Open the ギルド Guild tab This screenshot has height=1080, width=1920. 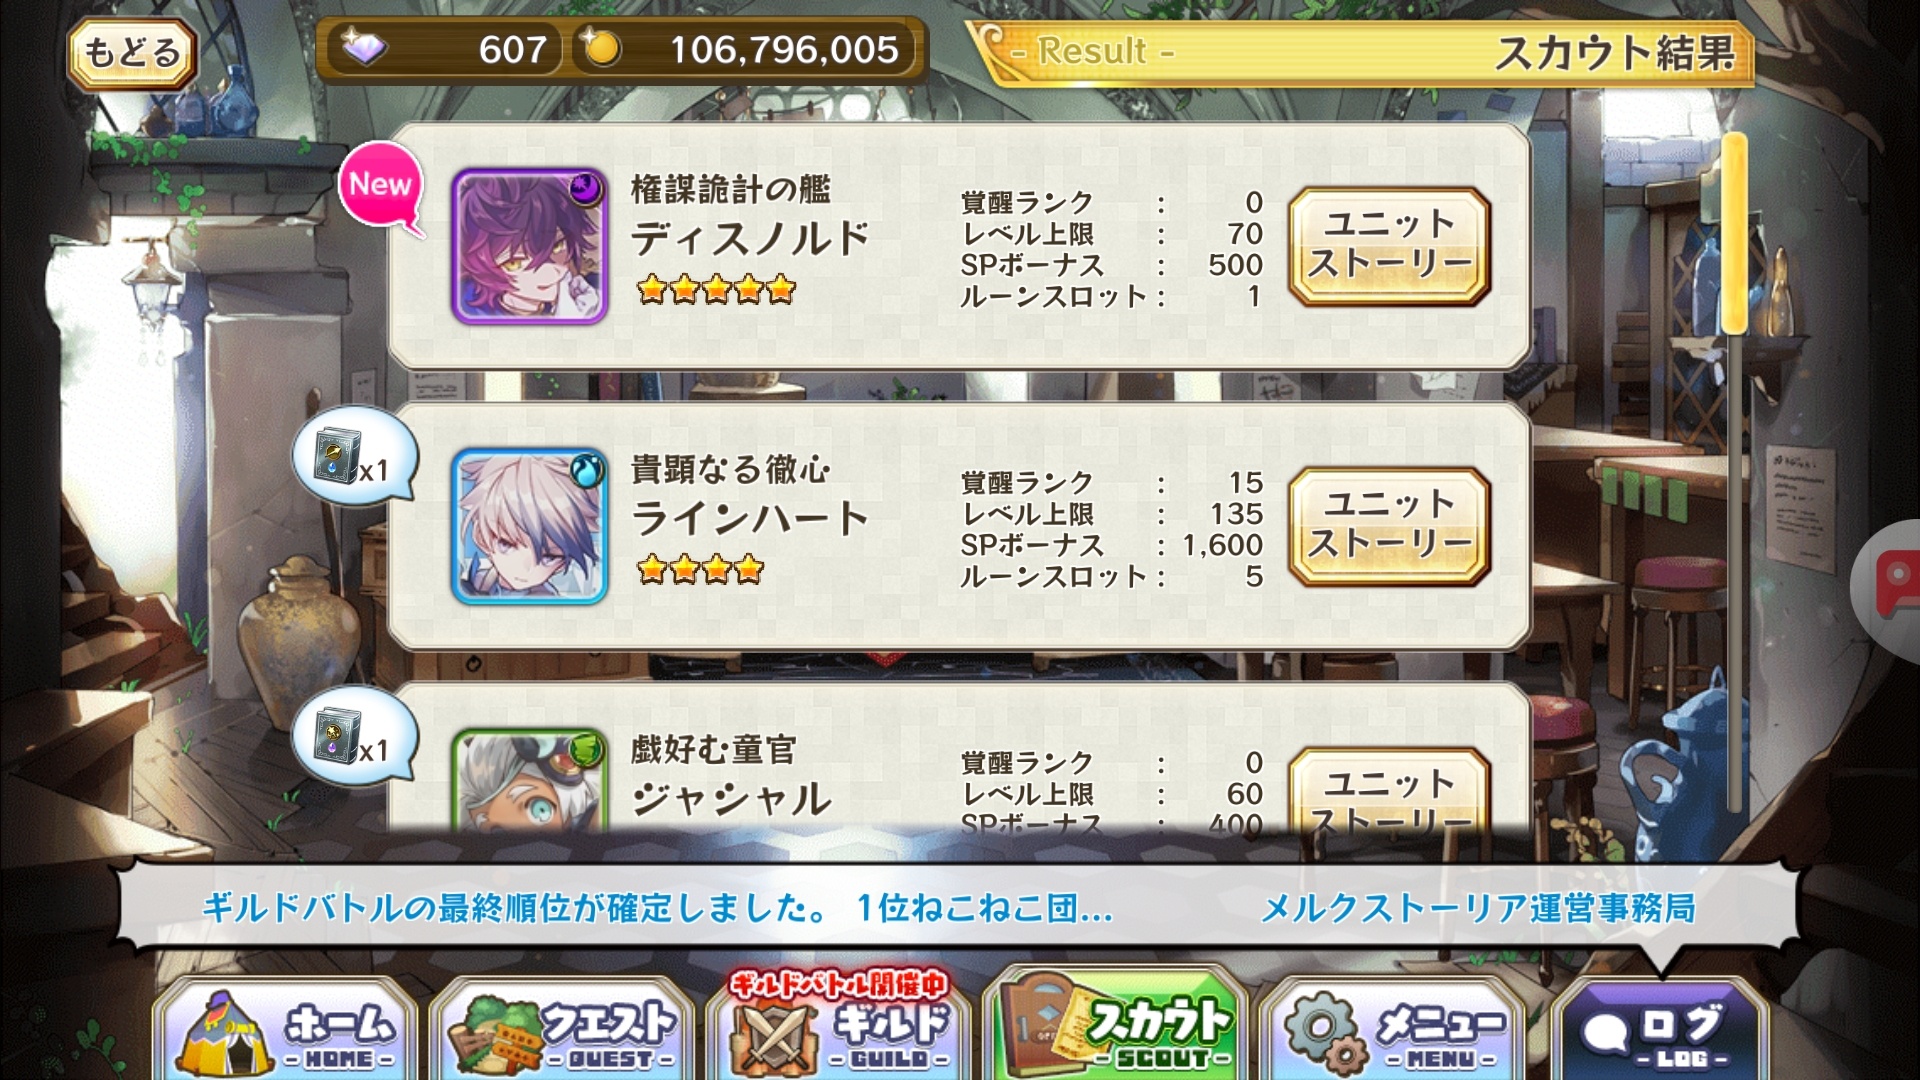(840, 1030)
